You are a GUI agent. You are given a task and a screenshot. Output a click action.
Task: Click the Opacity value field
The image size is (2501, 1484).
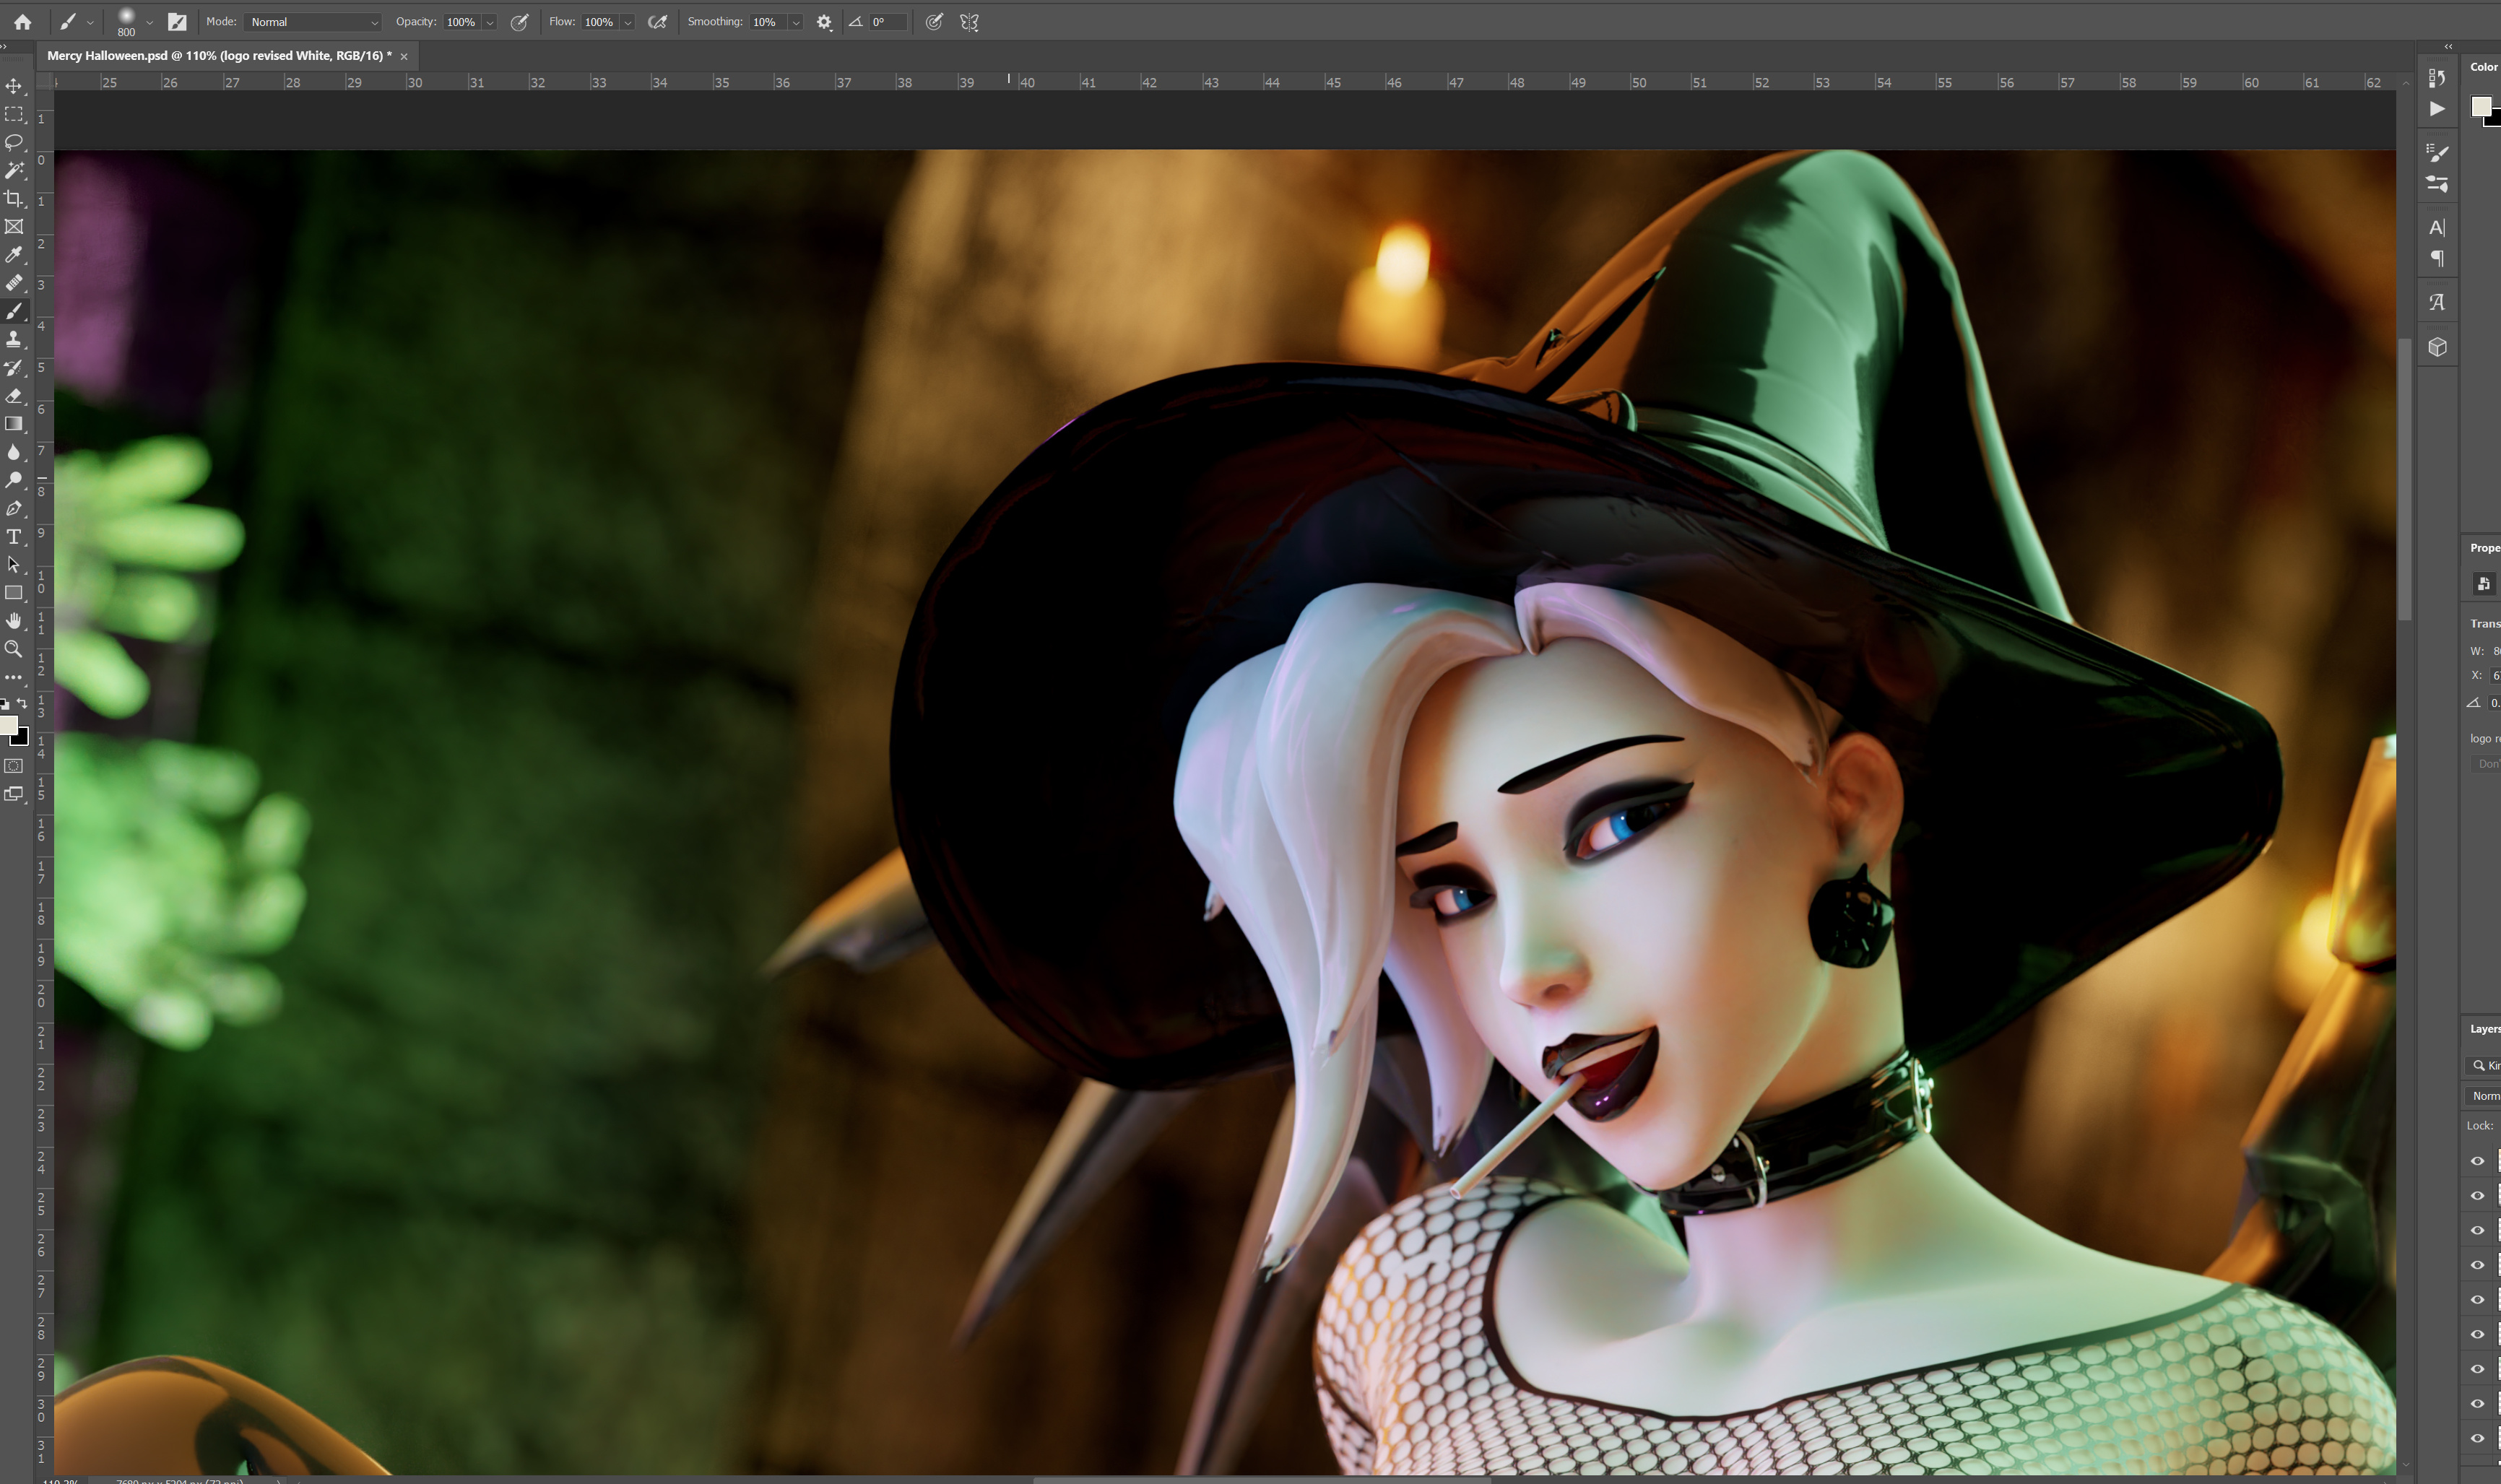point(461,22)
